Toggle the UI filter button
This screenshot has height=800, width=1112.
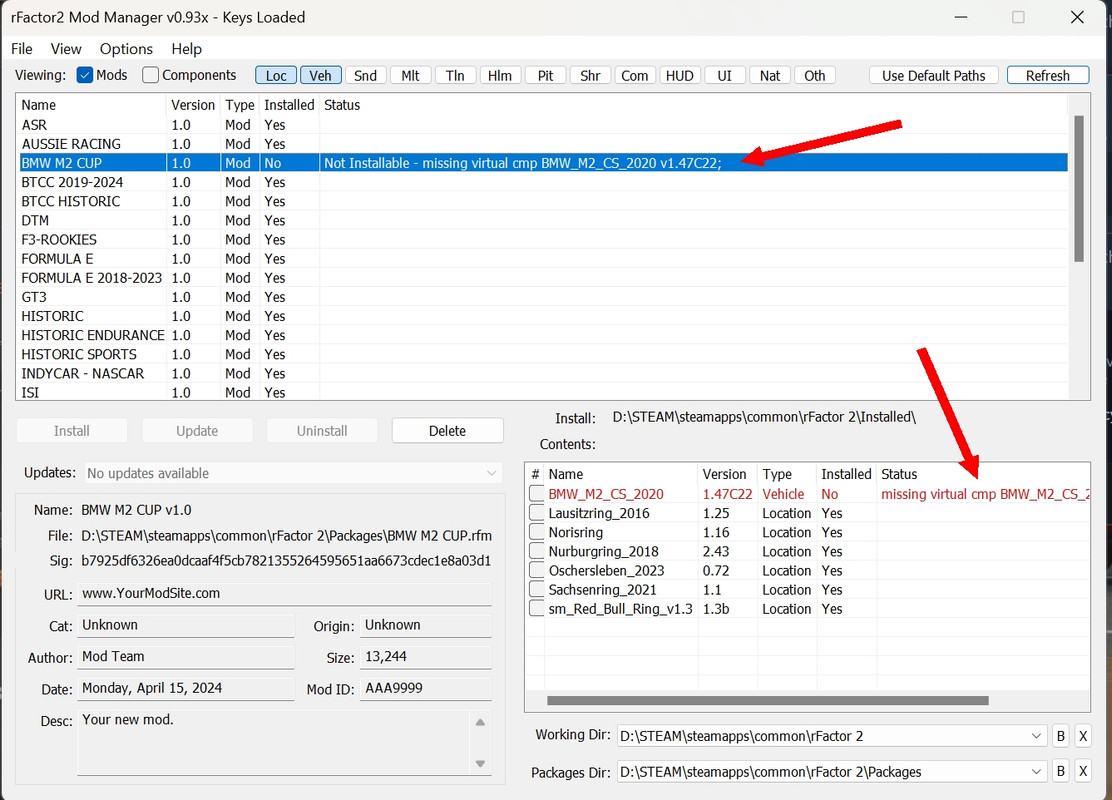[x=725, y=76]
